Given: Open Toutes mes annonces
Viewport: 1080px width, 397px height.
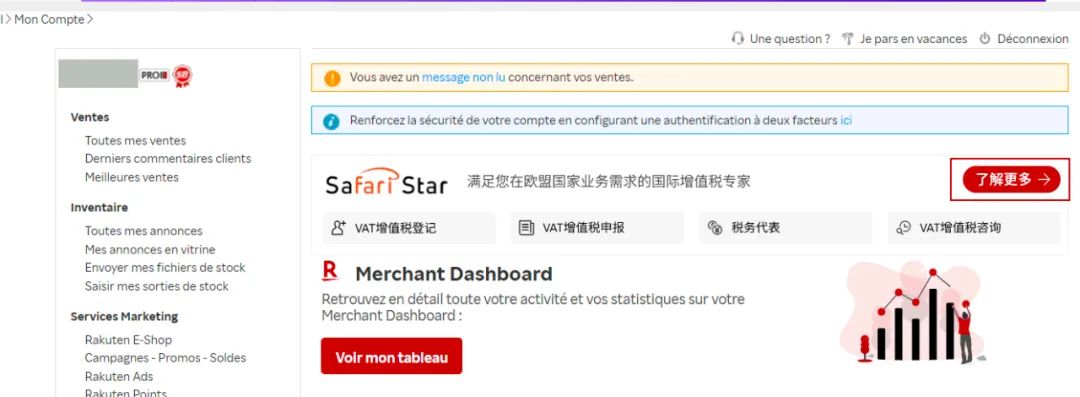Looking at the screenshot, I should tap(143, 231).
